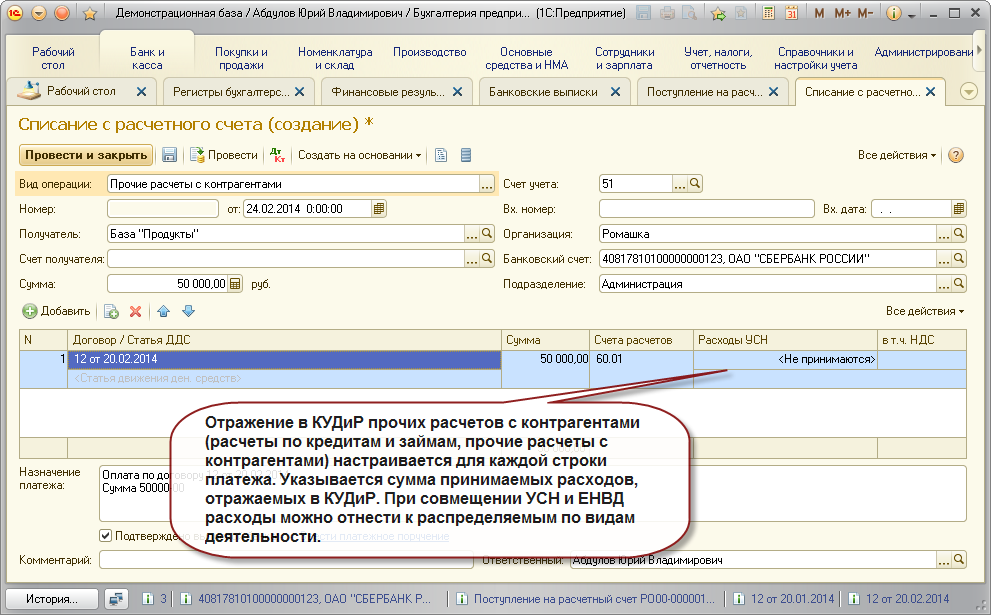Click the История... button
This screenshot has width=991, height=615.
52,599
